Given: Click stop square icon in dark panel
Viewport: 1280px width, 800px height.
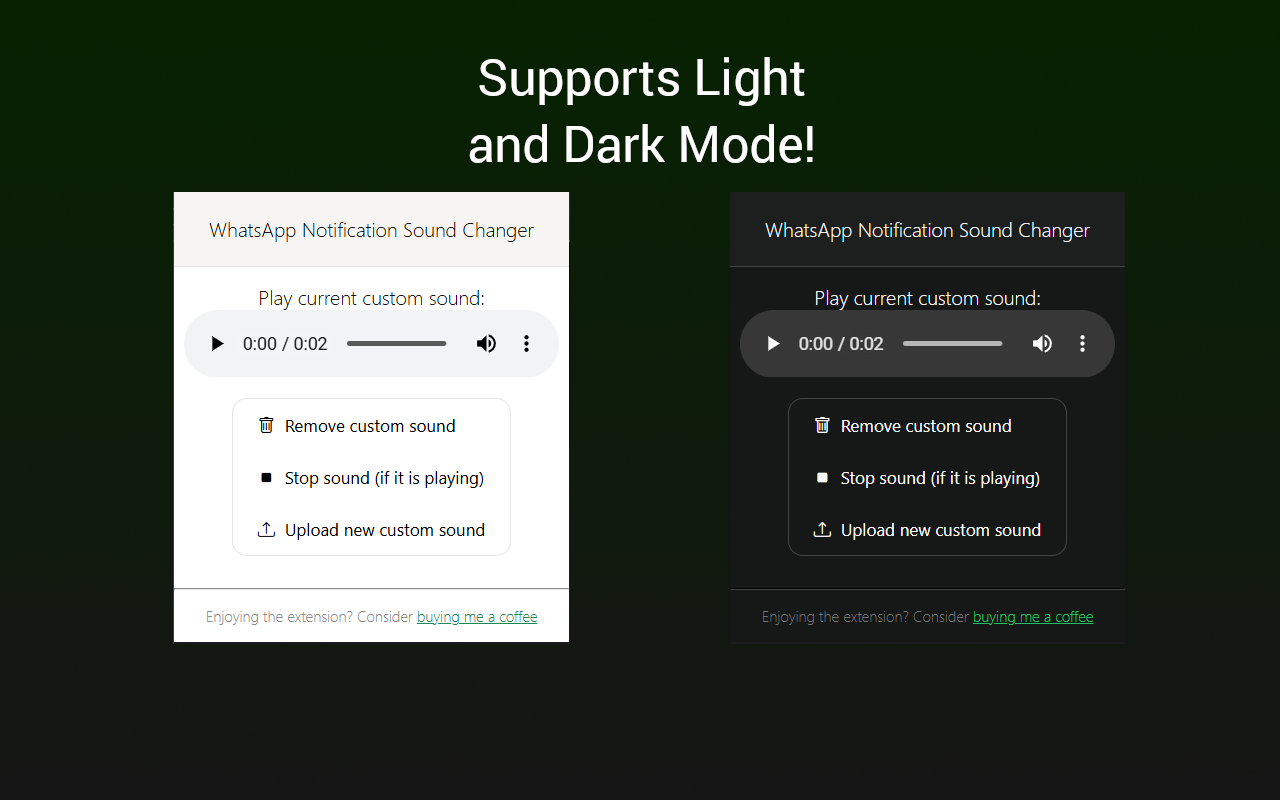Looking at the screenshot, I should [822, 478].
